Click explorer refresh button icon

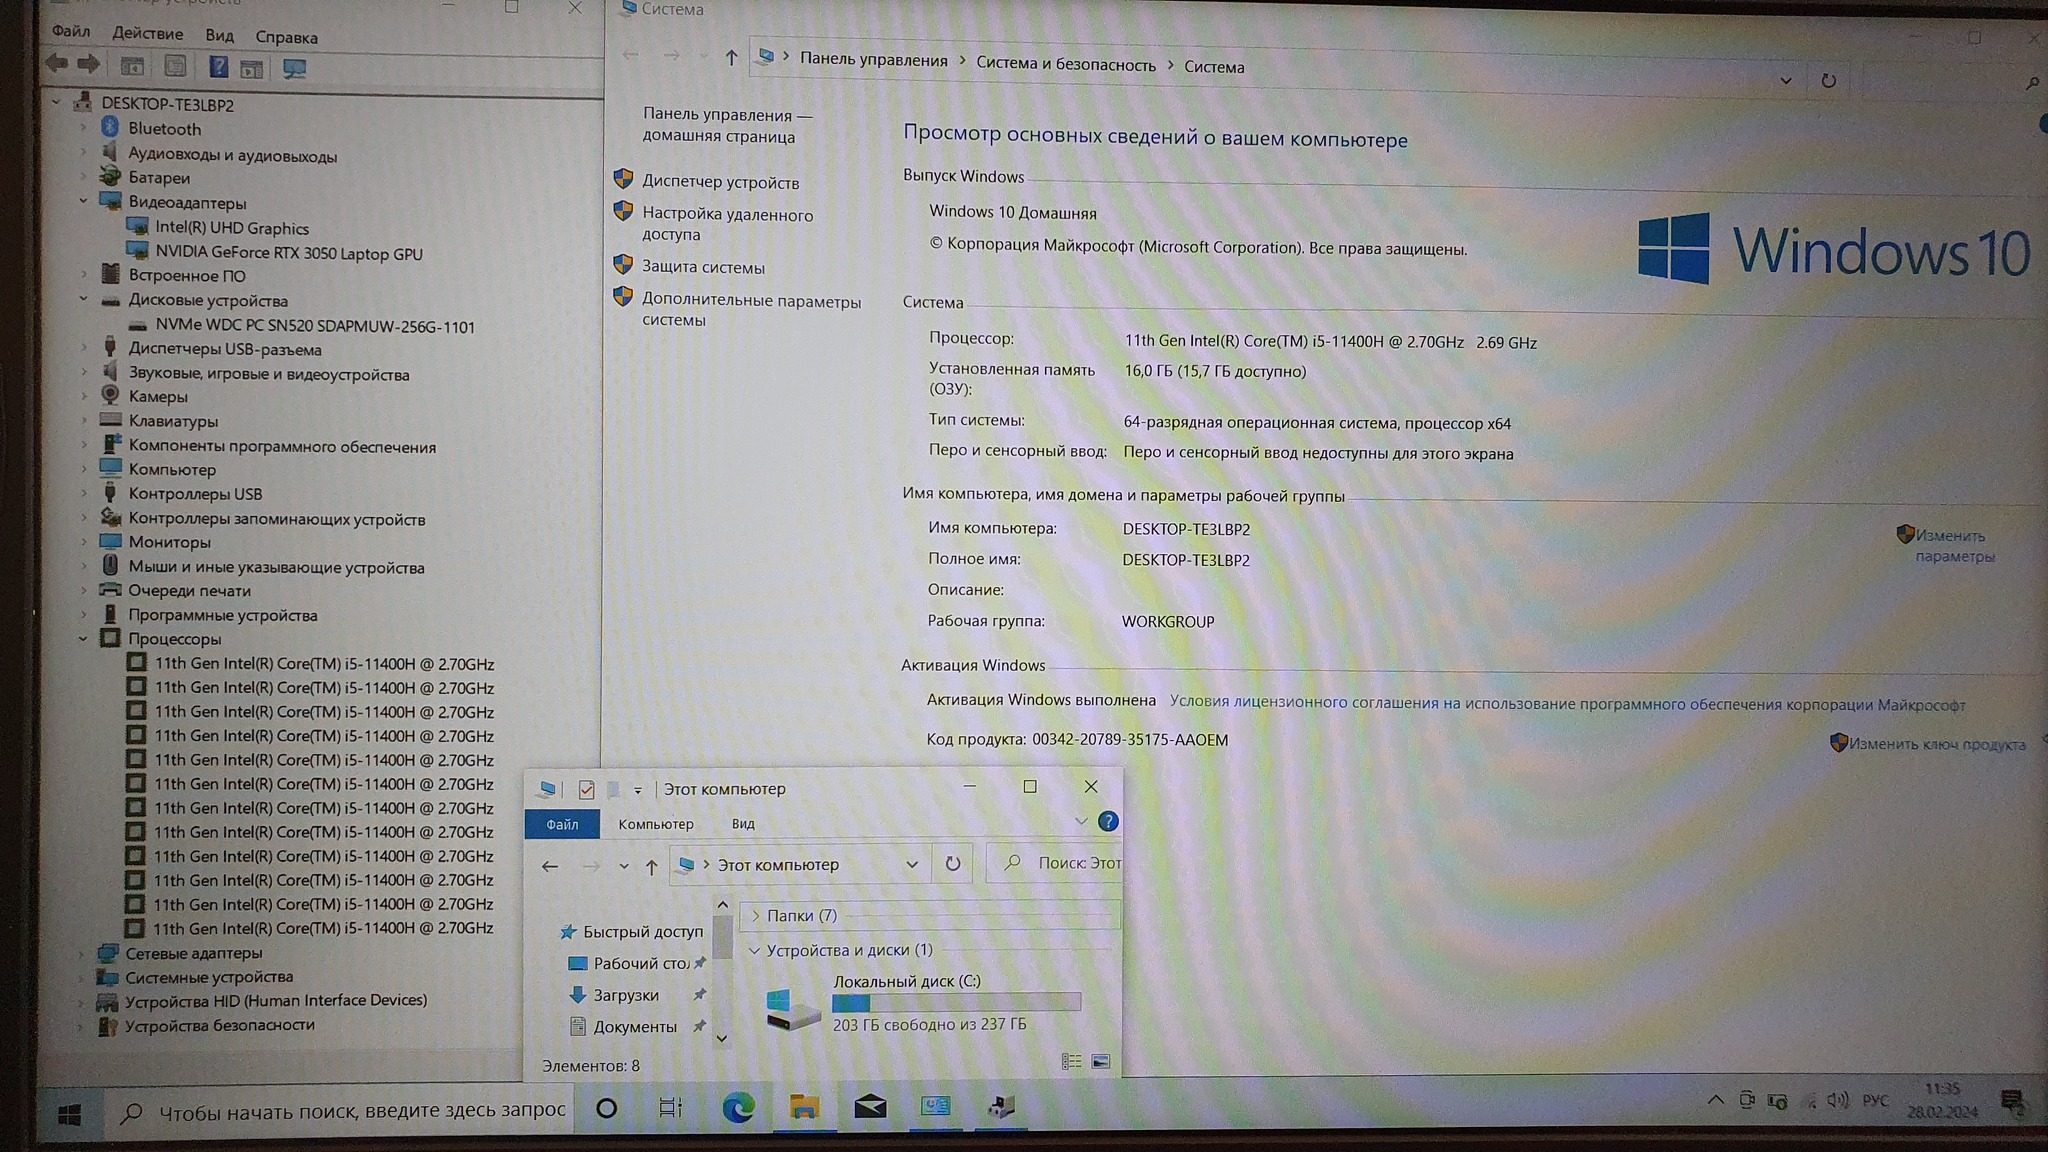[952, 864]
